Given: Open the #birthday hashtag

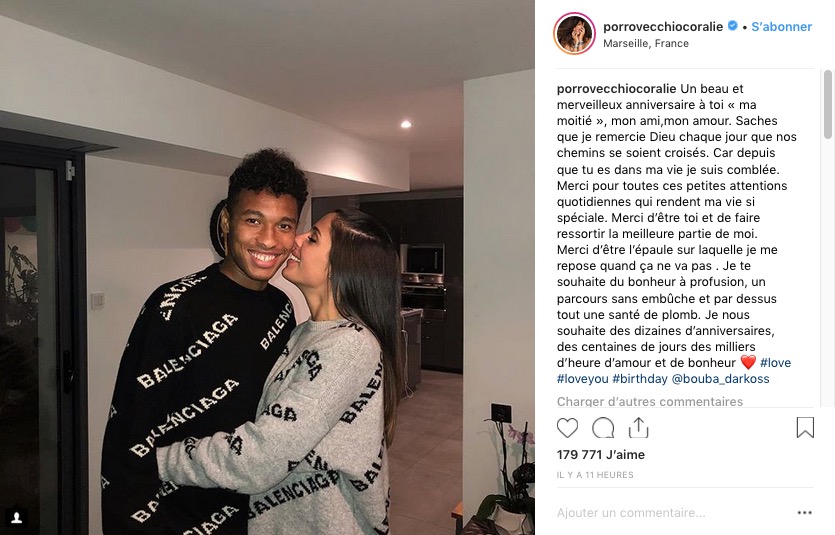Looking at the screenshot, I should [640, 379].
